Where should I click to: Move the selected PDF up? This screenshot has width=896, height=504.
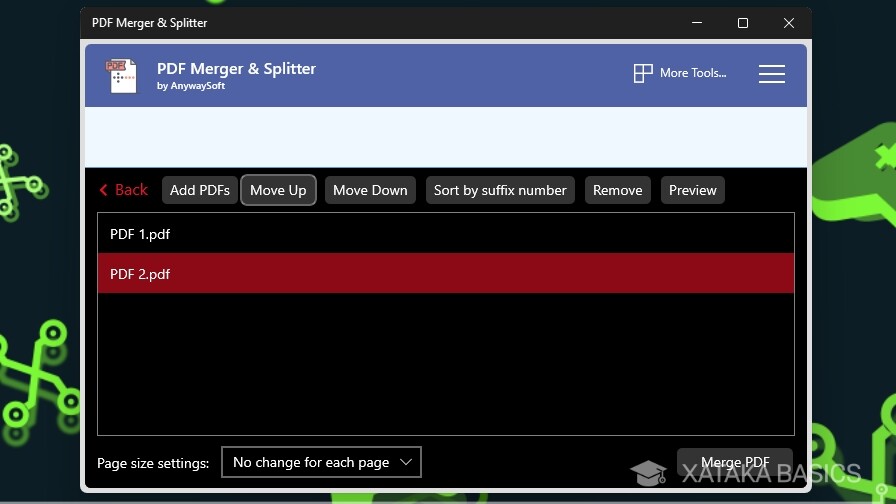278,190
